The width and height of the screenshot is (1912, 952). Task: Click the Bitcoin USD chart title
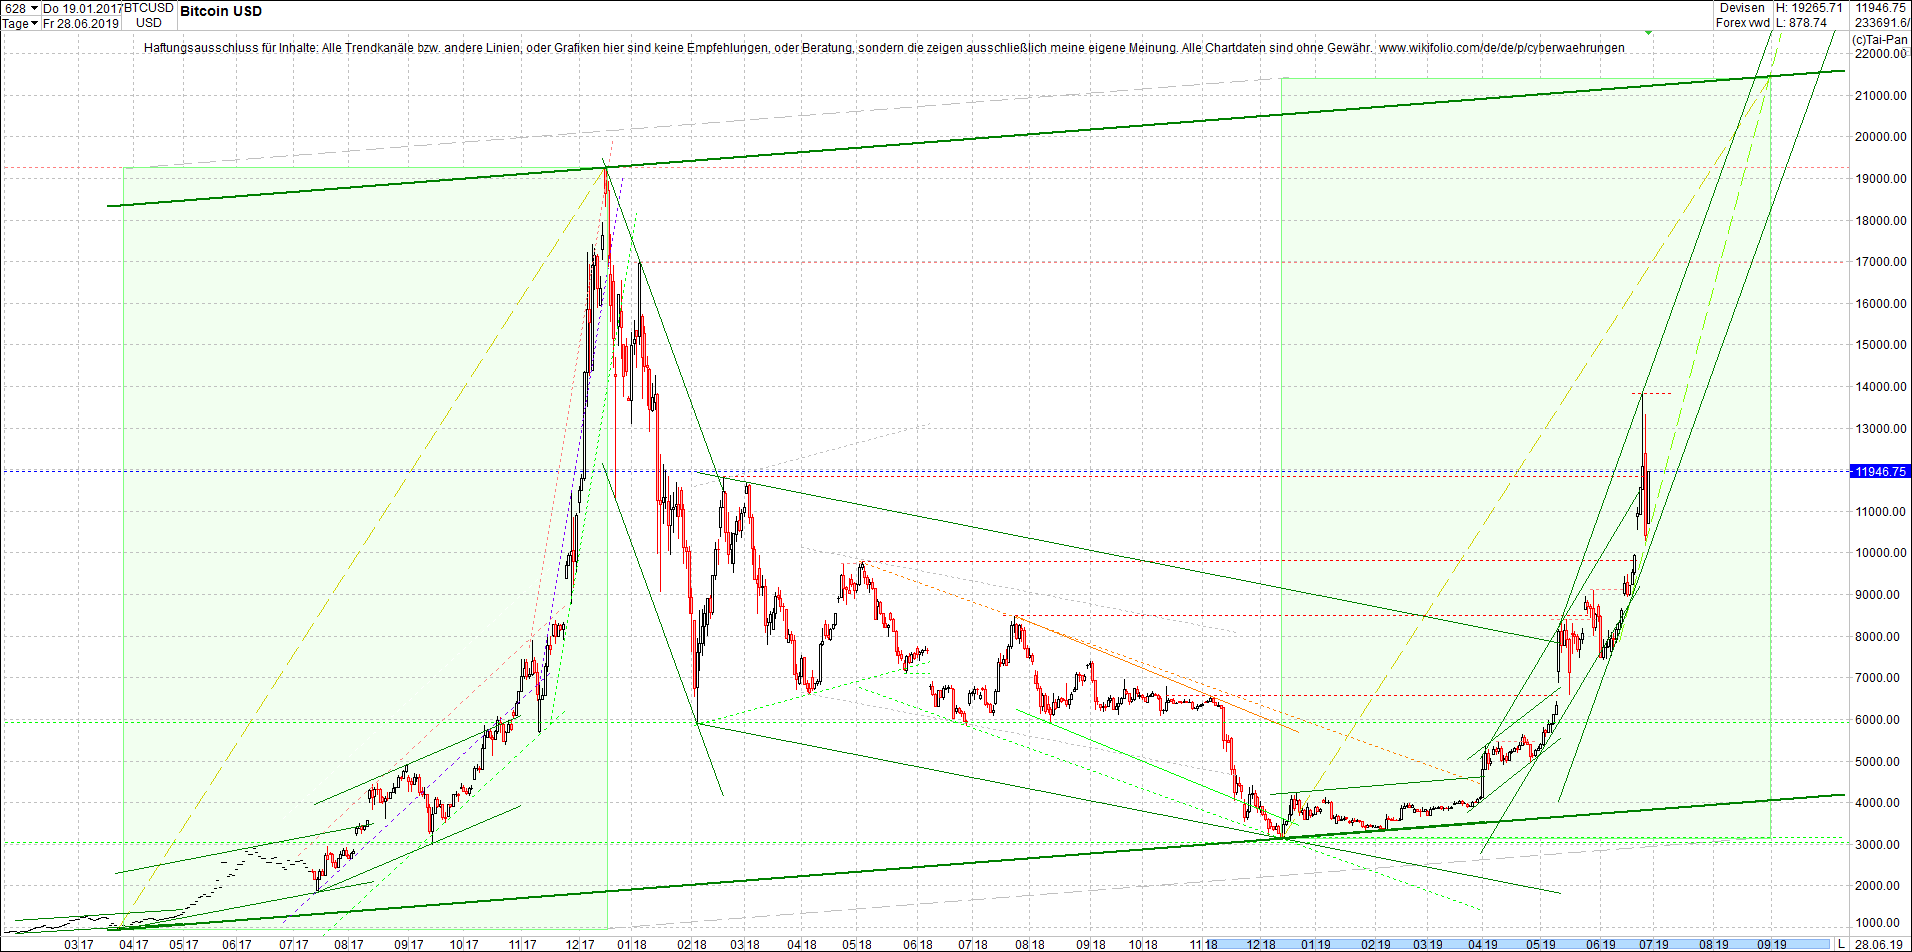tap(220, 11)
